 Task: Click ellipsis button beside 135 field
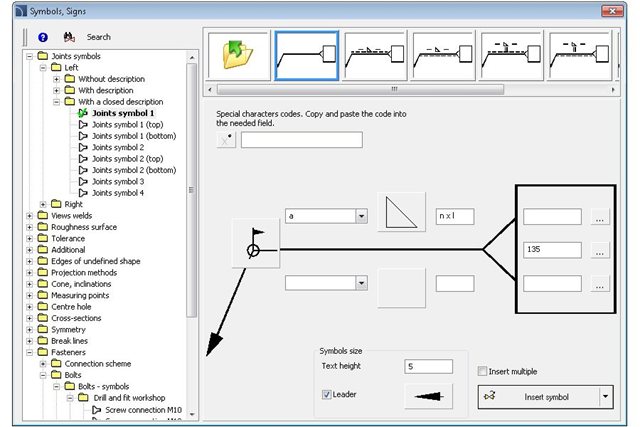(600, 250)
